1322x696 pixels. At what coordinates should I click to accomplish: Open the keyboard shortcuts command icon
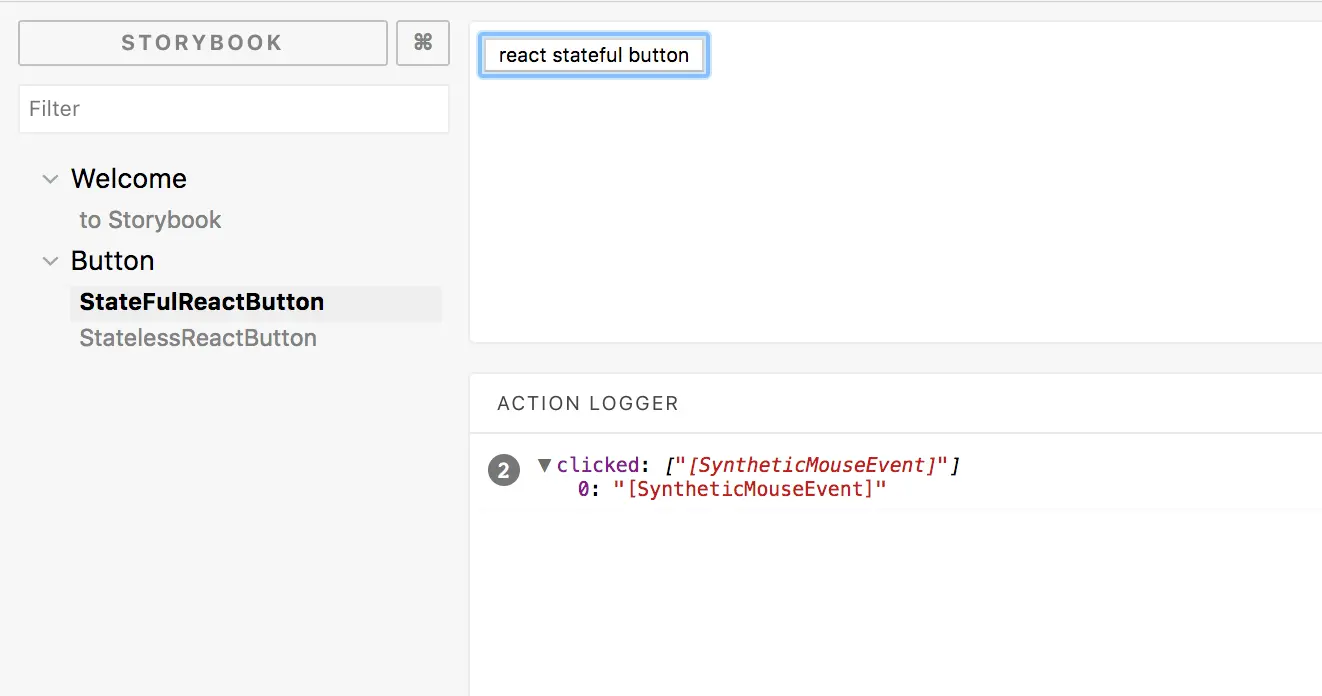tap(423, 43)
